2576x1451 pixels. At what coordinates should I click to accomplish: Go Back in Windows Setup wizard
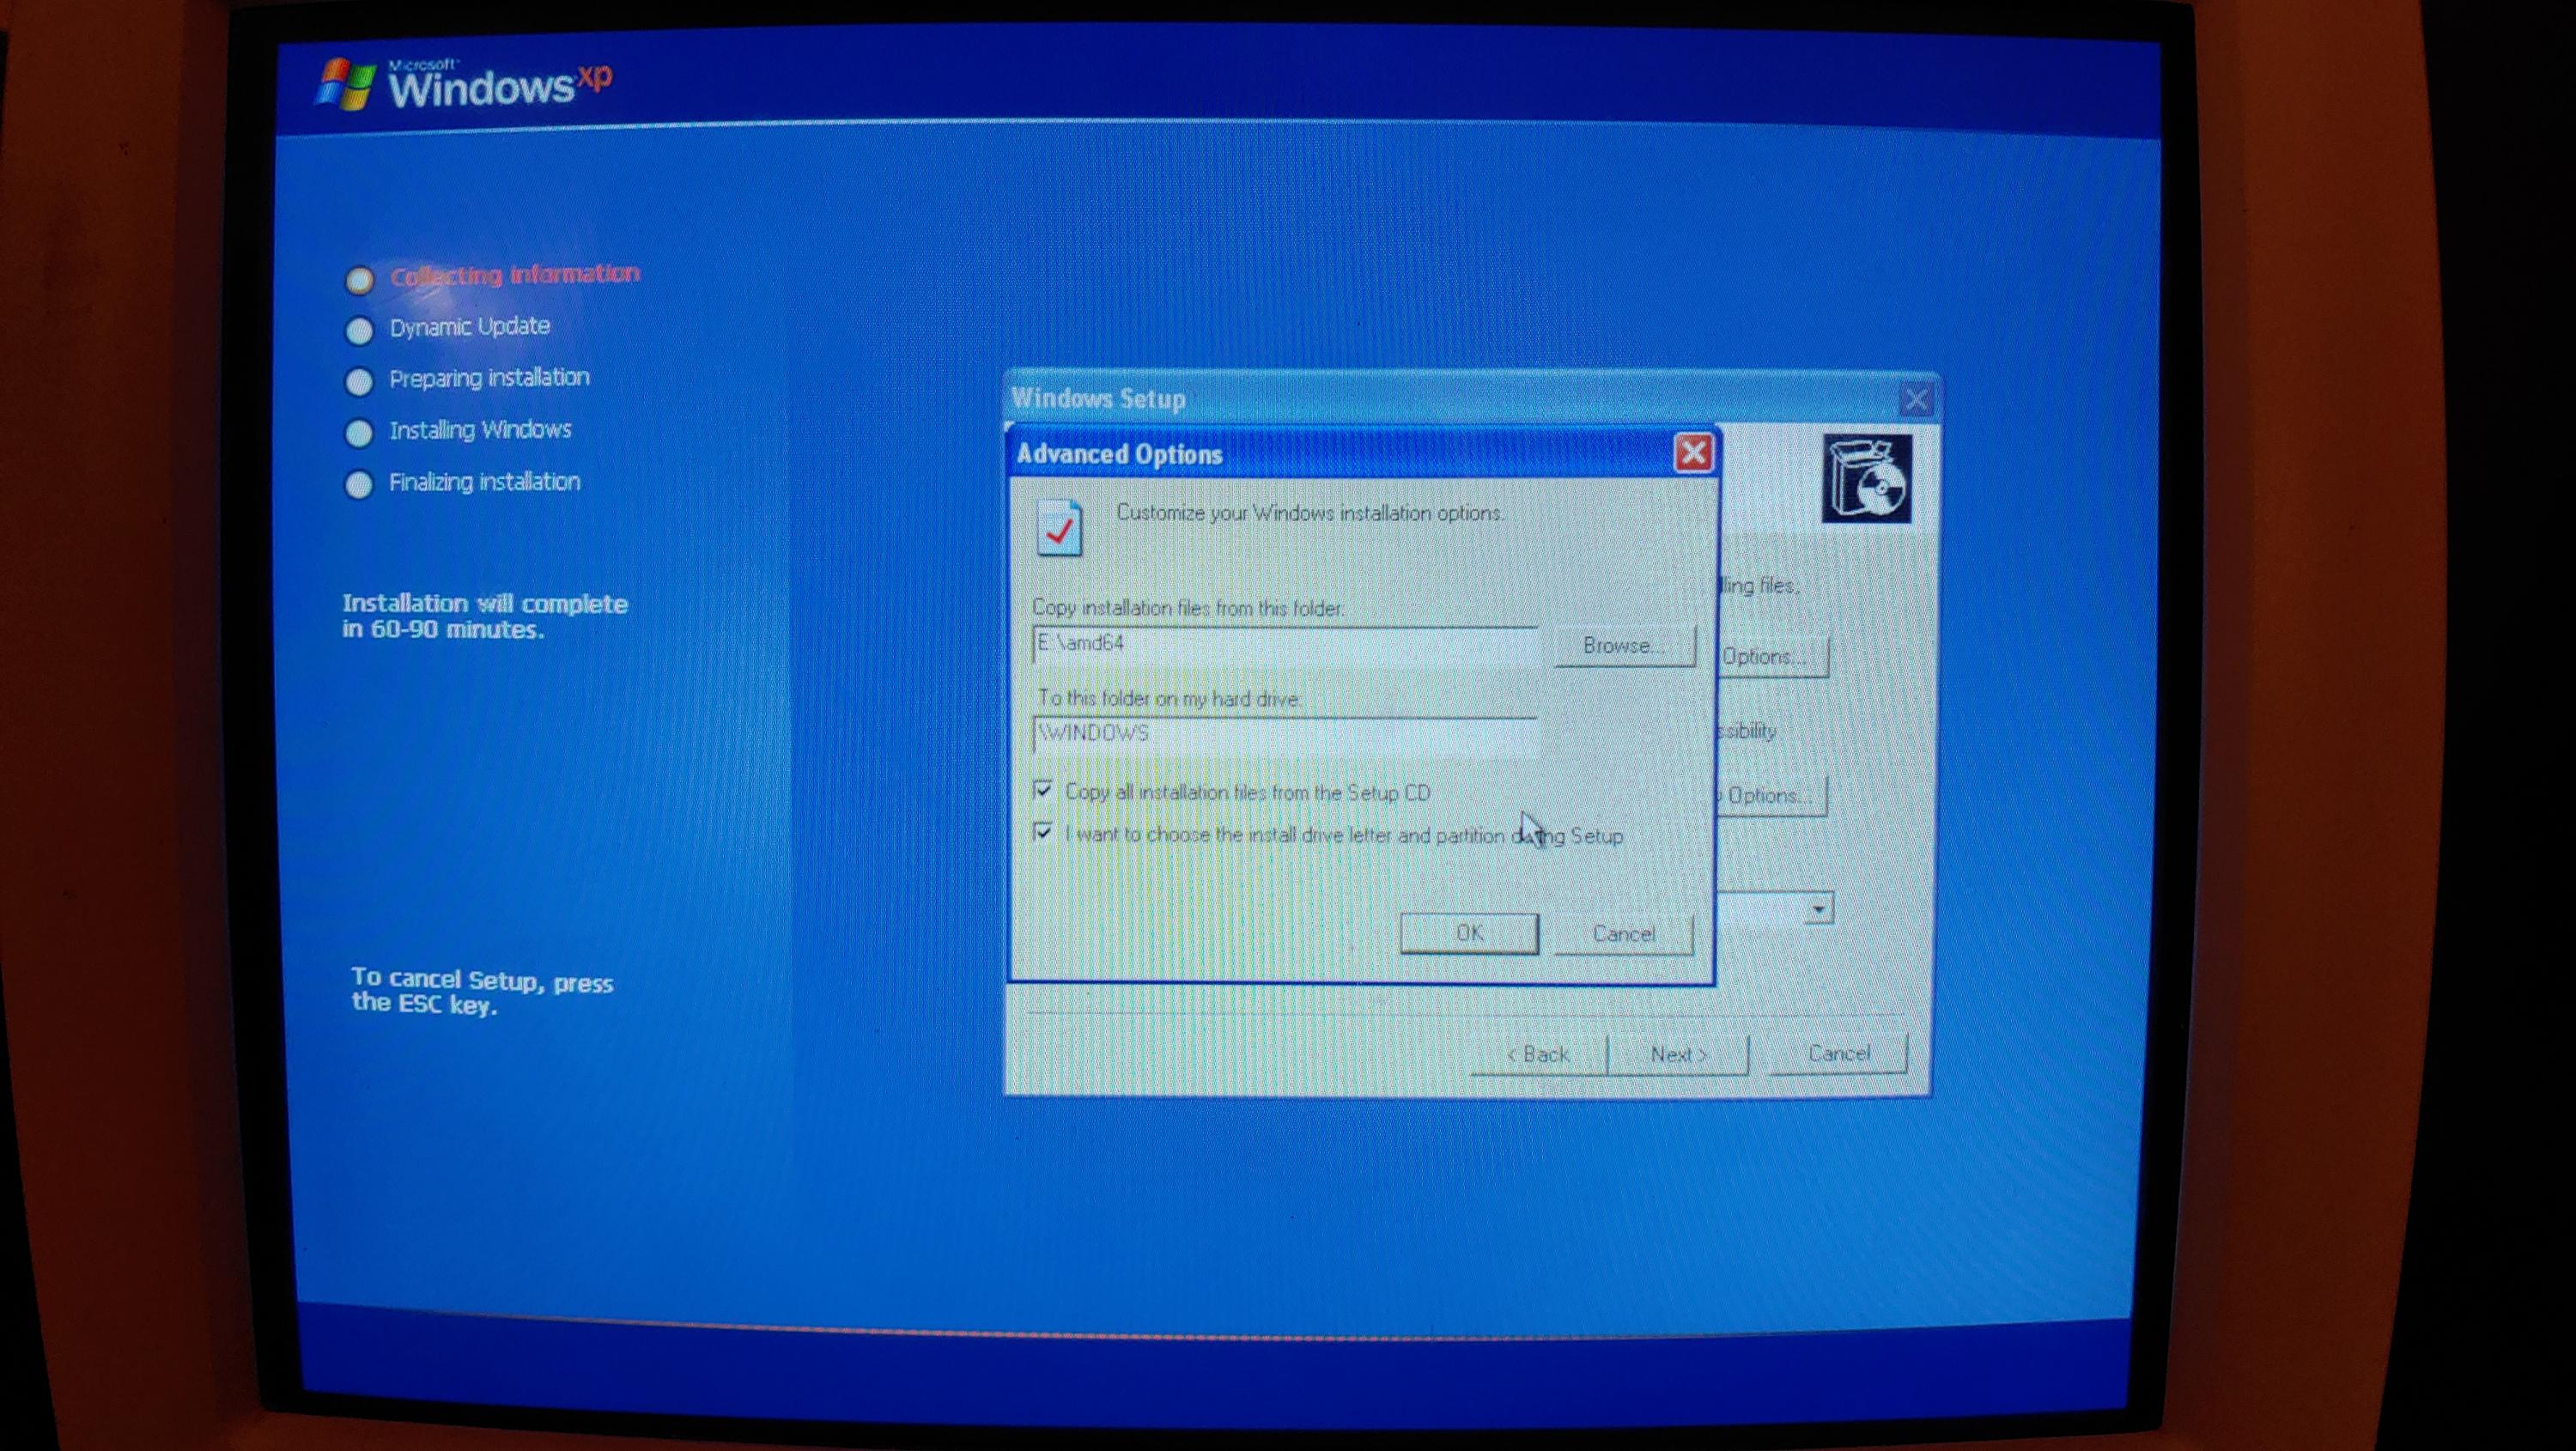click(1538, 1054)
